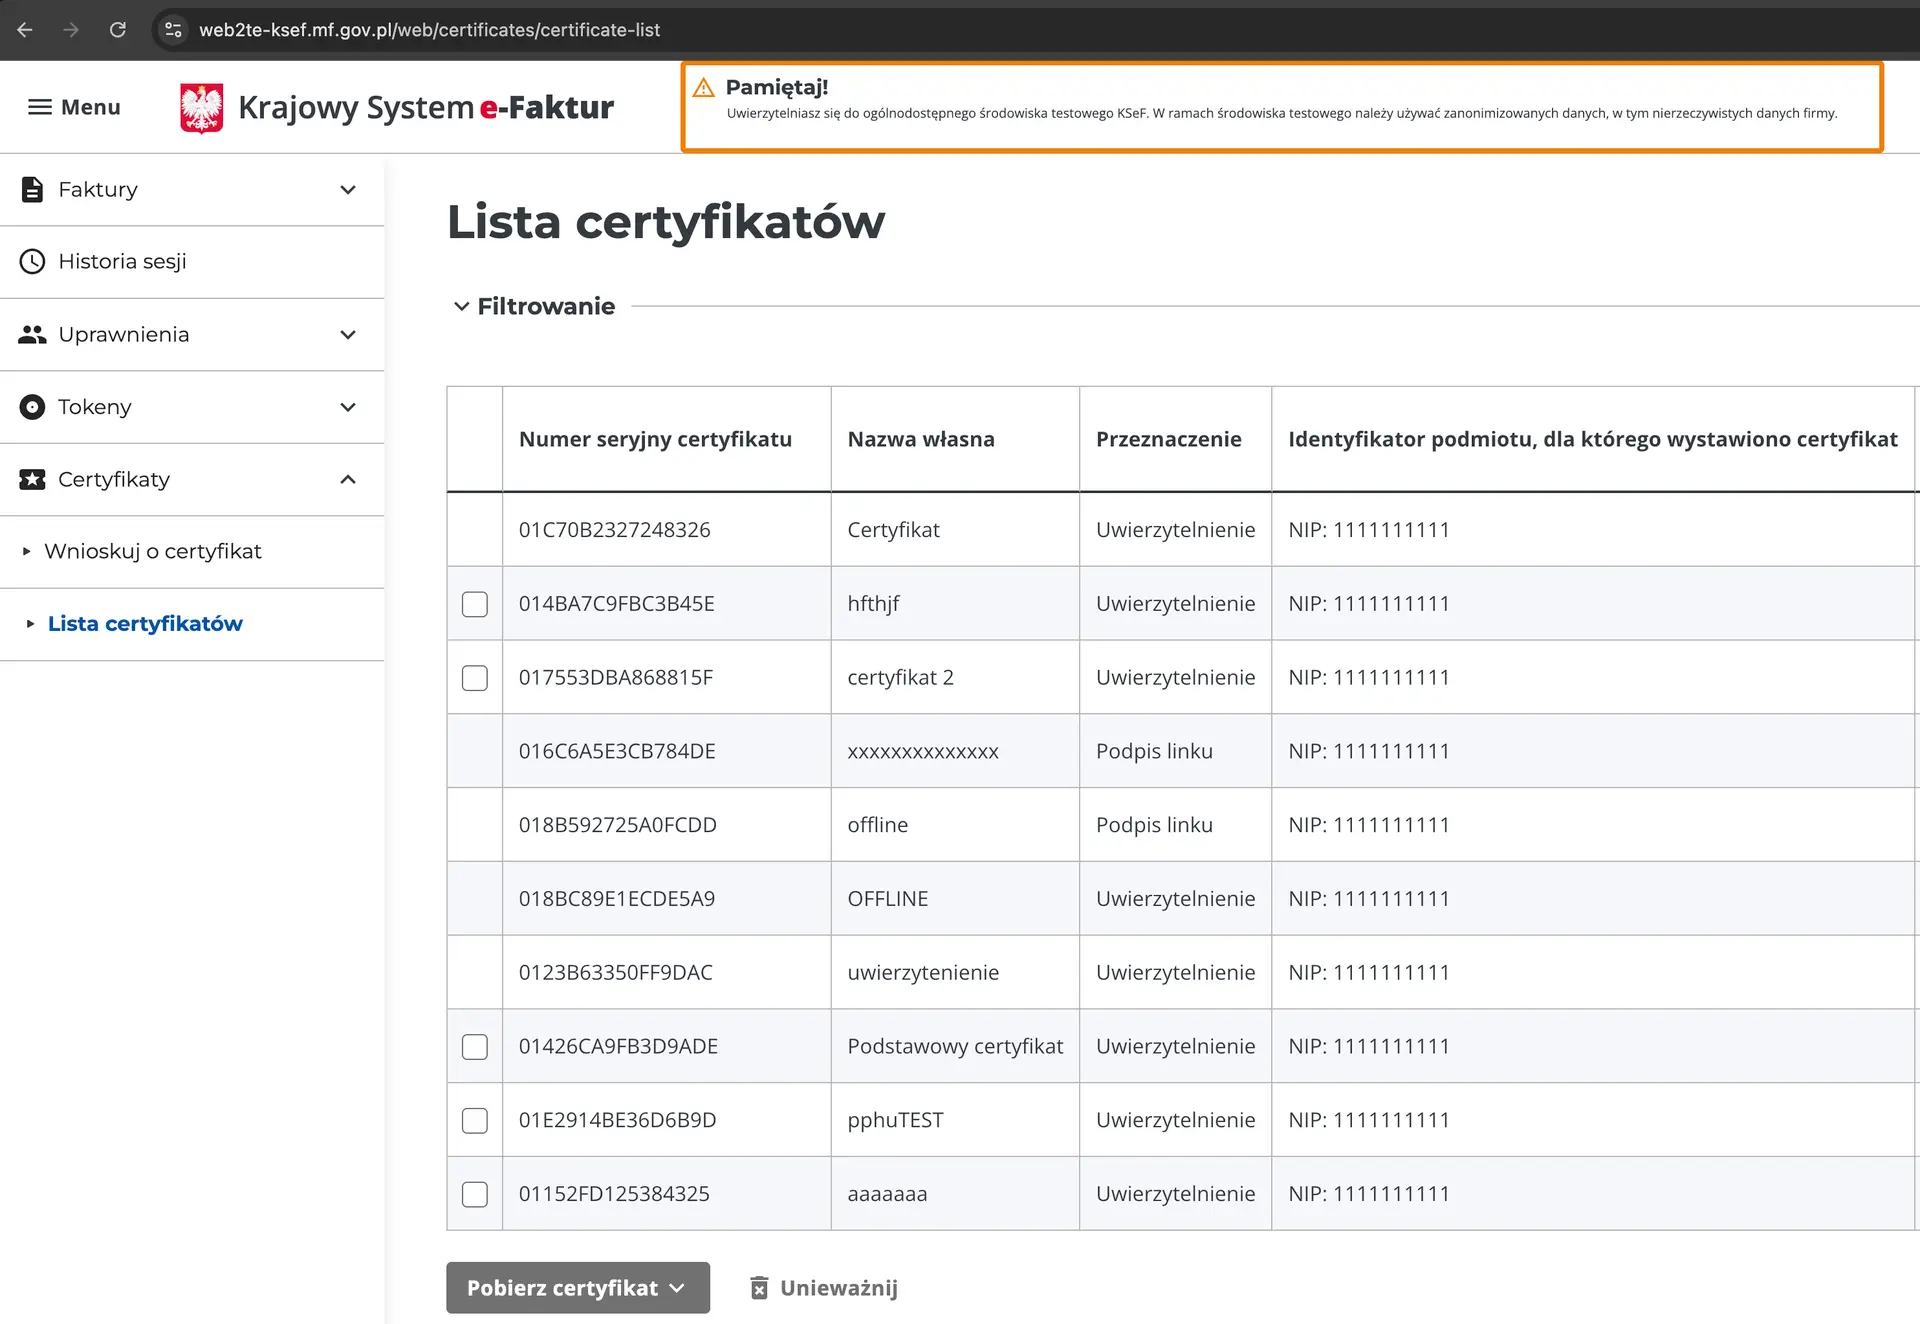
Task: Collapse the Filtrowanie section
Action: (x=461, y=306)
